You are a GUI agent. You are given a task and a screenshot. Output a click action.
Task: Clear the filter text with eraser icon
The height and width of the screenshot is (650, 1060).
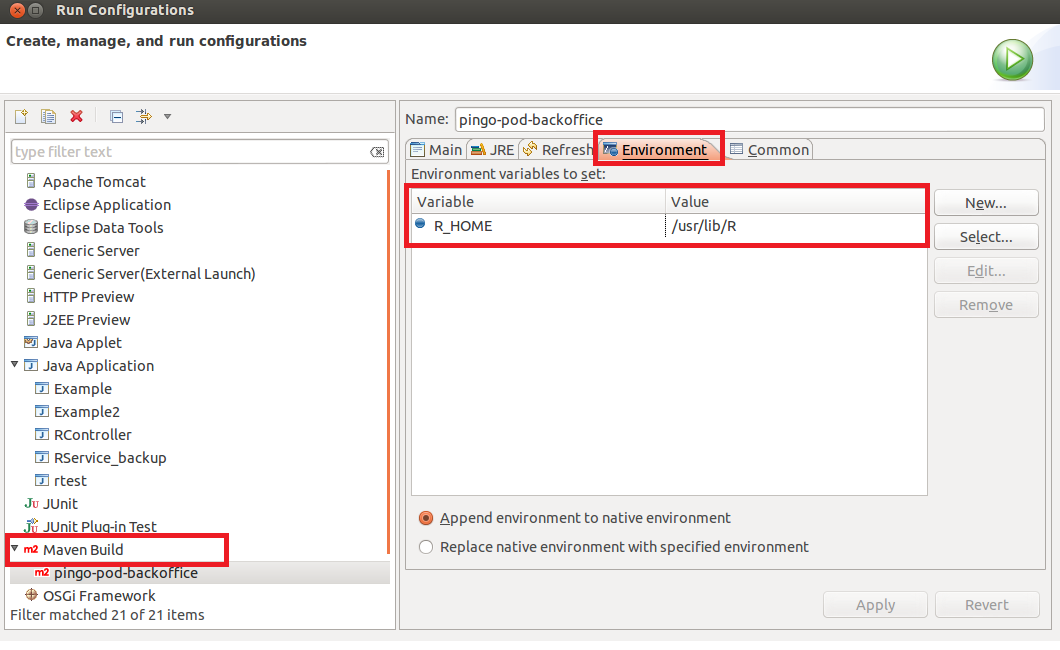377,152
